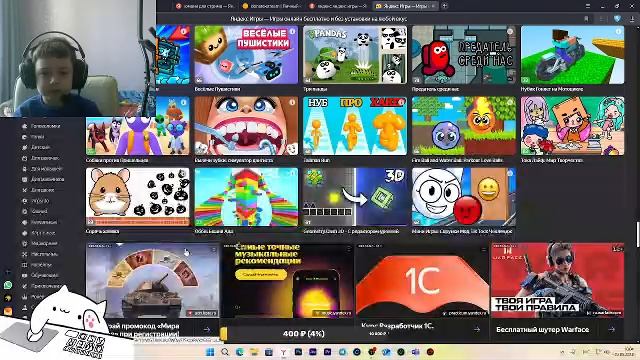Click arrow on the 1C course ad
Image resolution: width=640 pixels, height=360 pixels.
click(477, 329)
